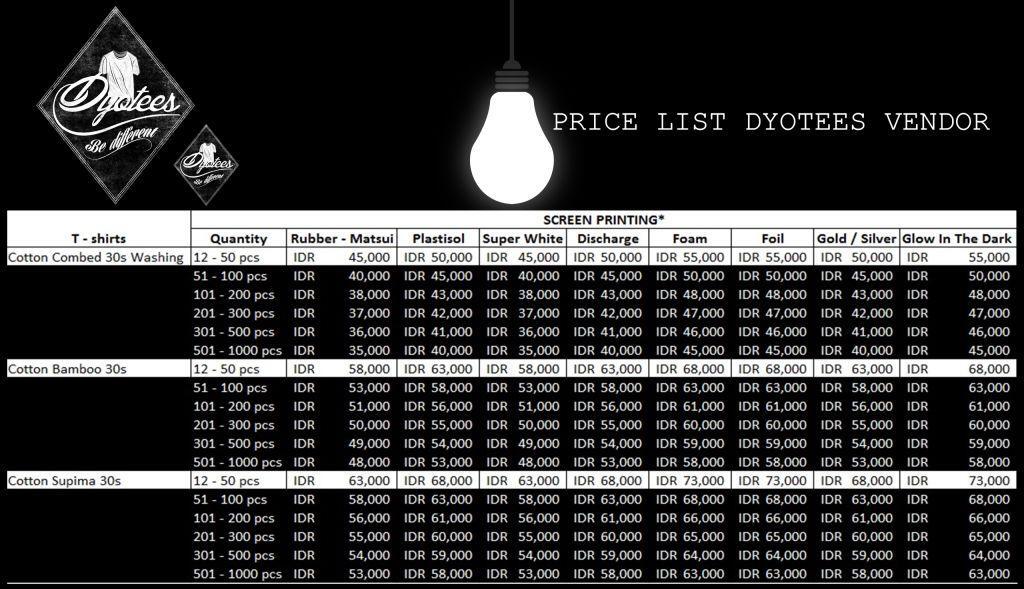This screenshot has height=589, width=1024.
Task: Click the Foam column header
Action: pos(690,238)
